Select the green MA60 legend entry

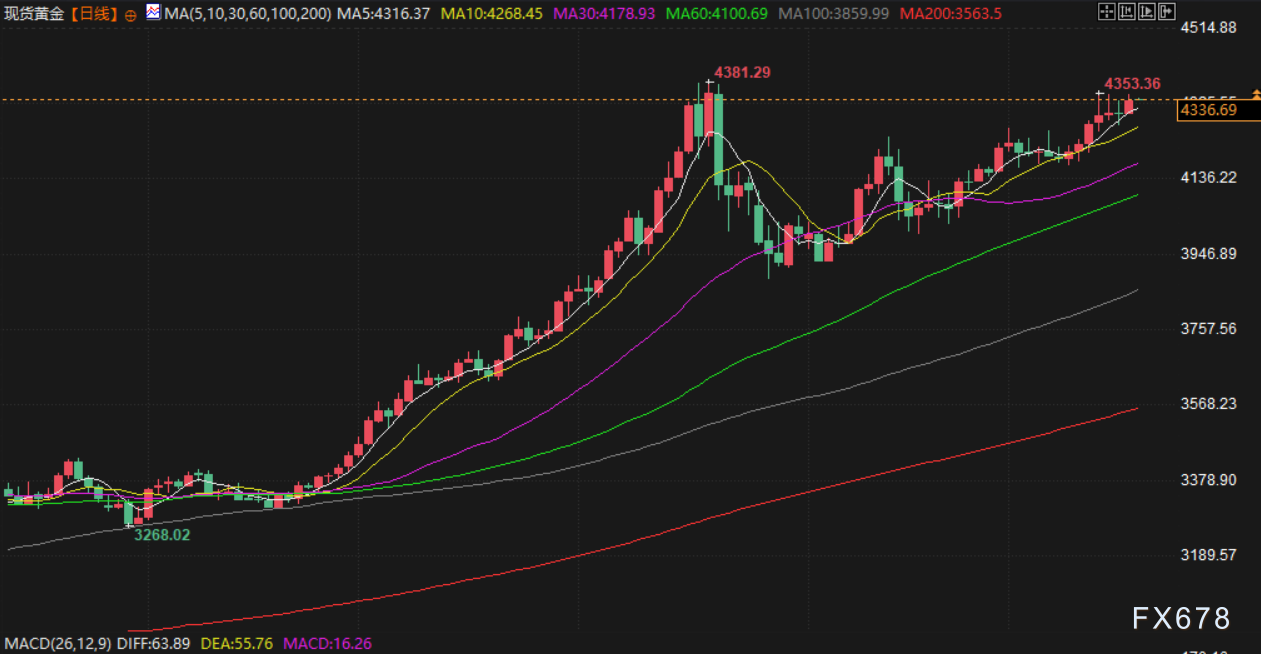coord(717,14)
